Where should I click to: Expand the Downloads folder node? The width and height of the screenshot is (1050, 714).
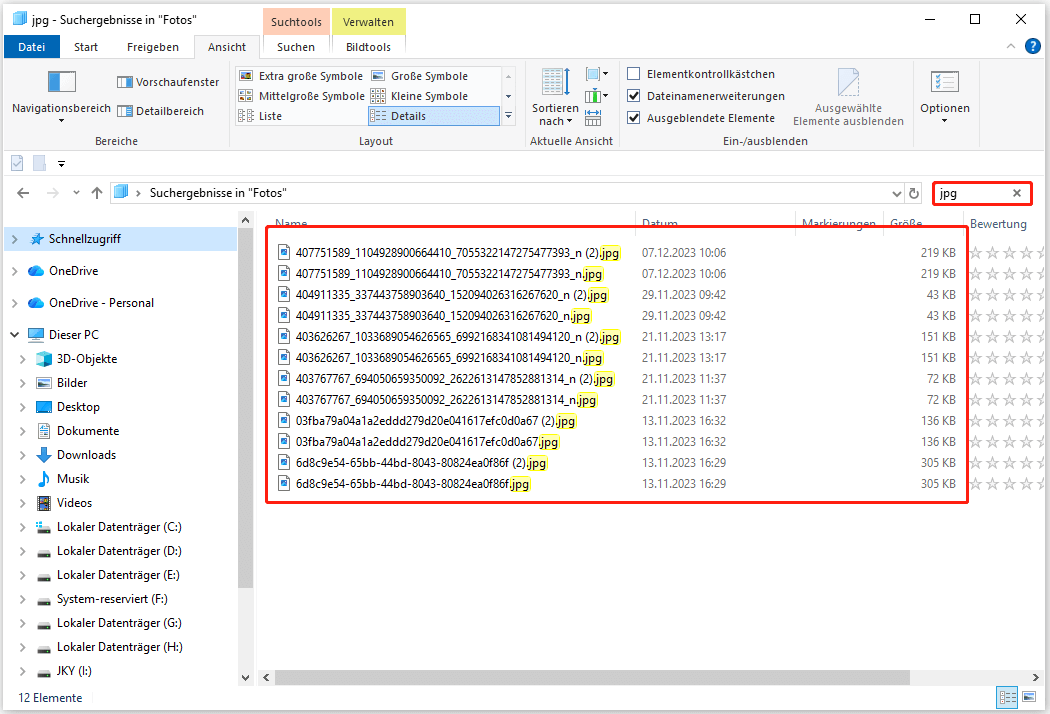(23, 455)
